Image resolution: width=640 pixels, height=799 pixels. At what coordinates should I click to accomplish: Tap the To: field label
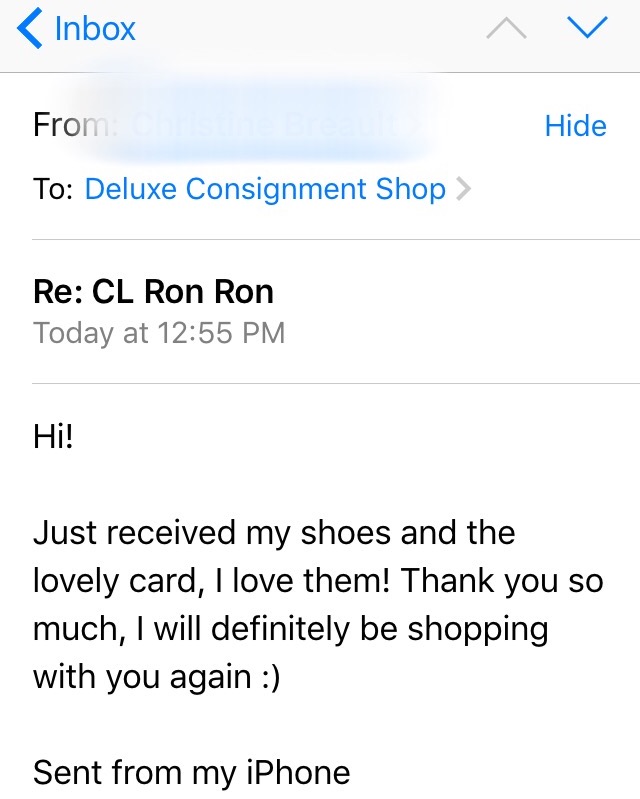(52, 189)
